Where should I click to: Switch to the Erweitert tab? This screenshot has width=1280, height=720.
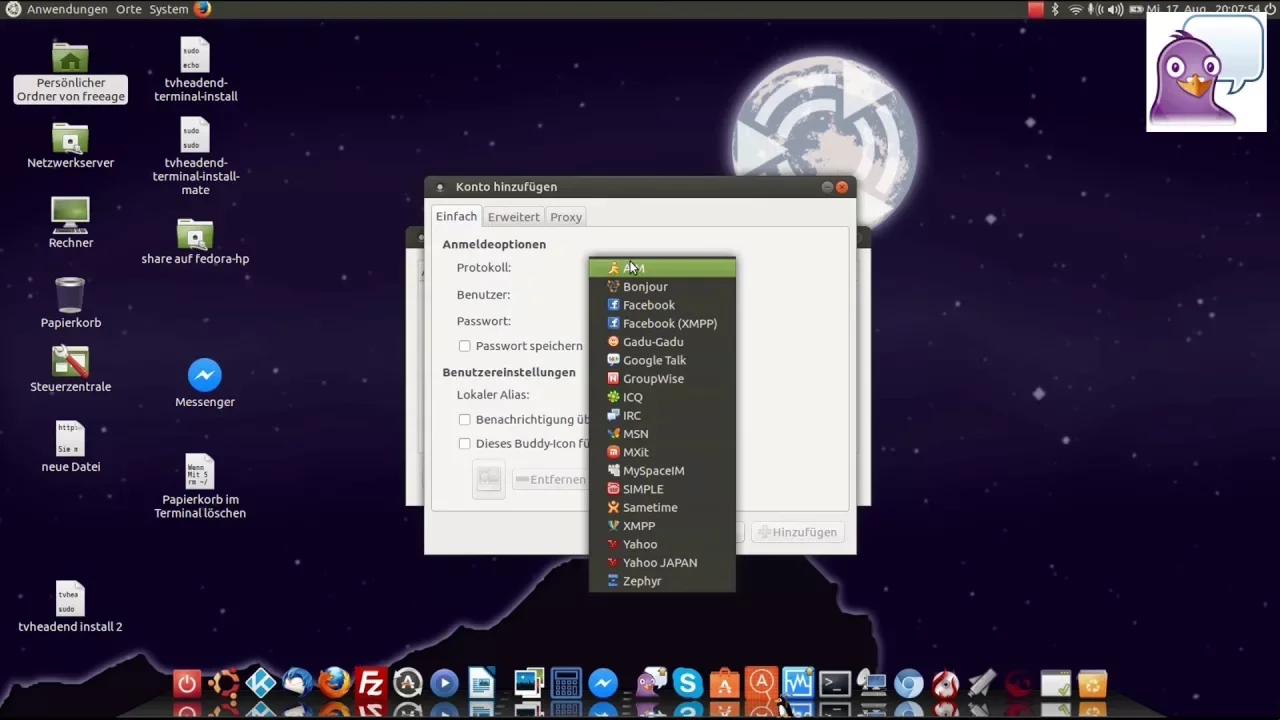pos(513,217)
